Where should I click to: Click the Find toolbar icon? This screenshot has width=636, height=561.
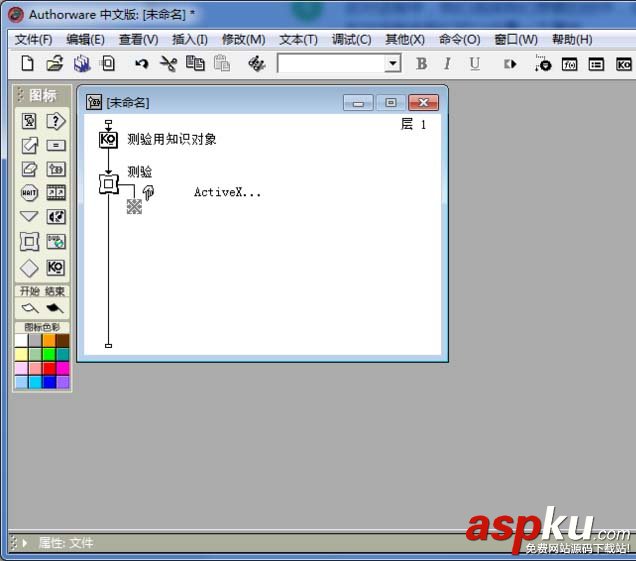(256, 64)
